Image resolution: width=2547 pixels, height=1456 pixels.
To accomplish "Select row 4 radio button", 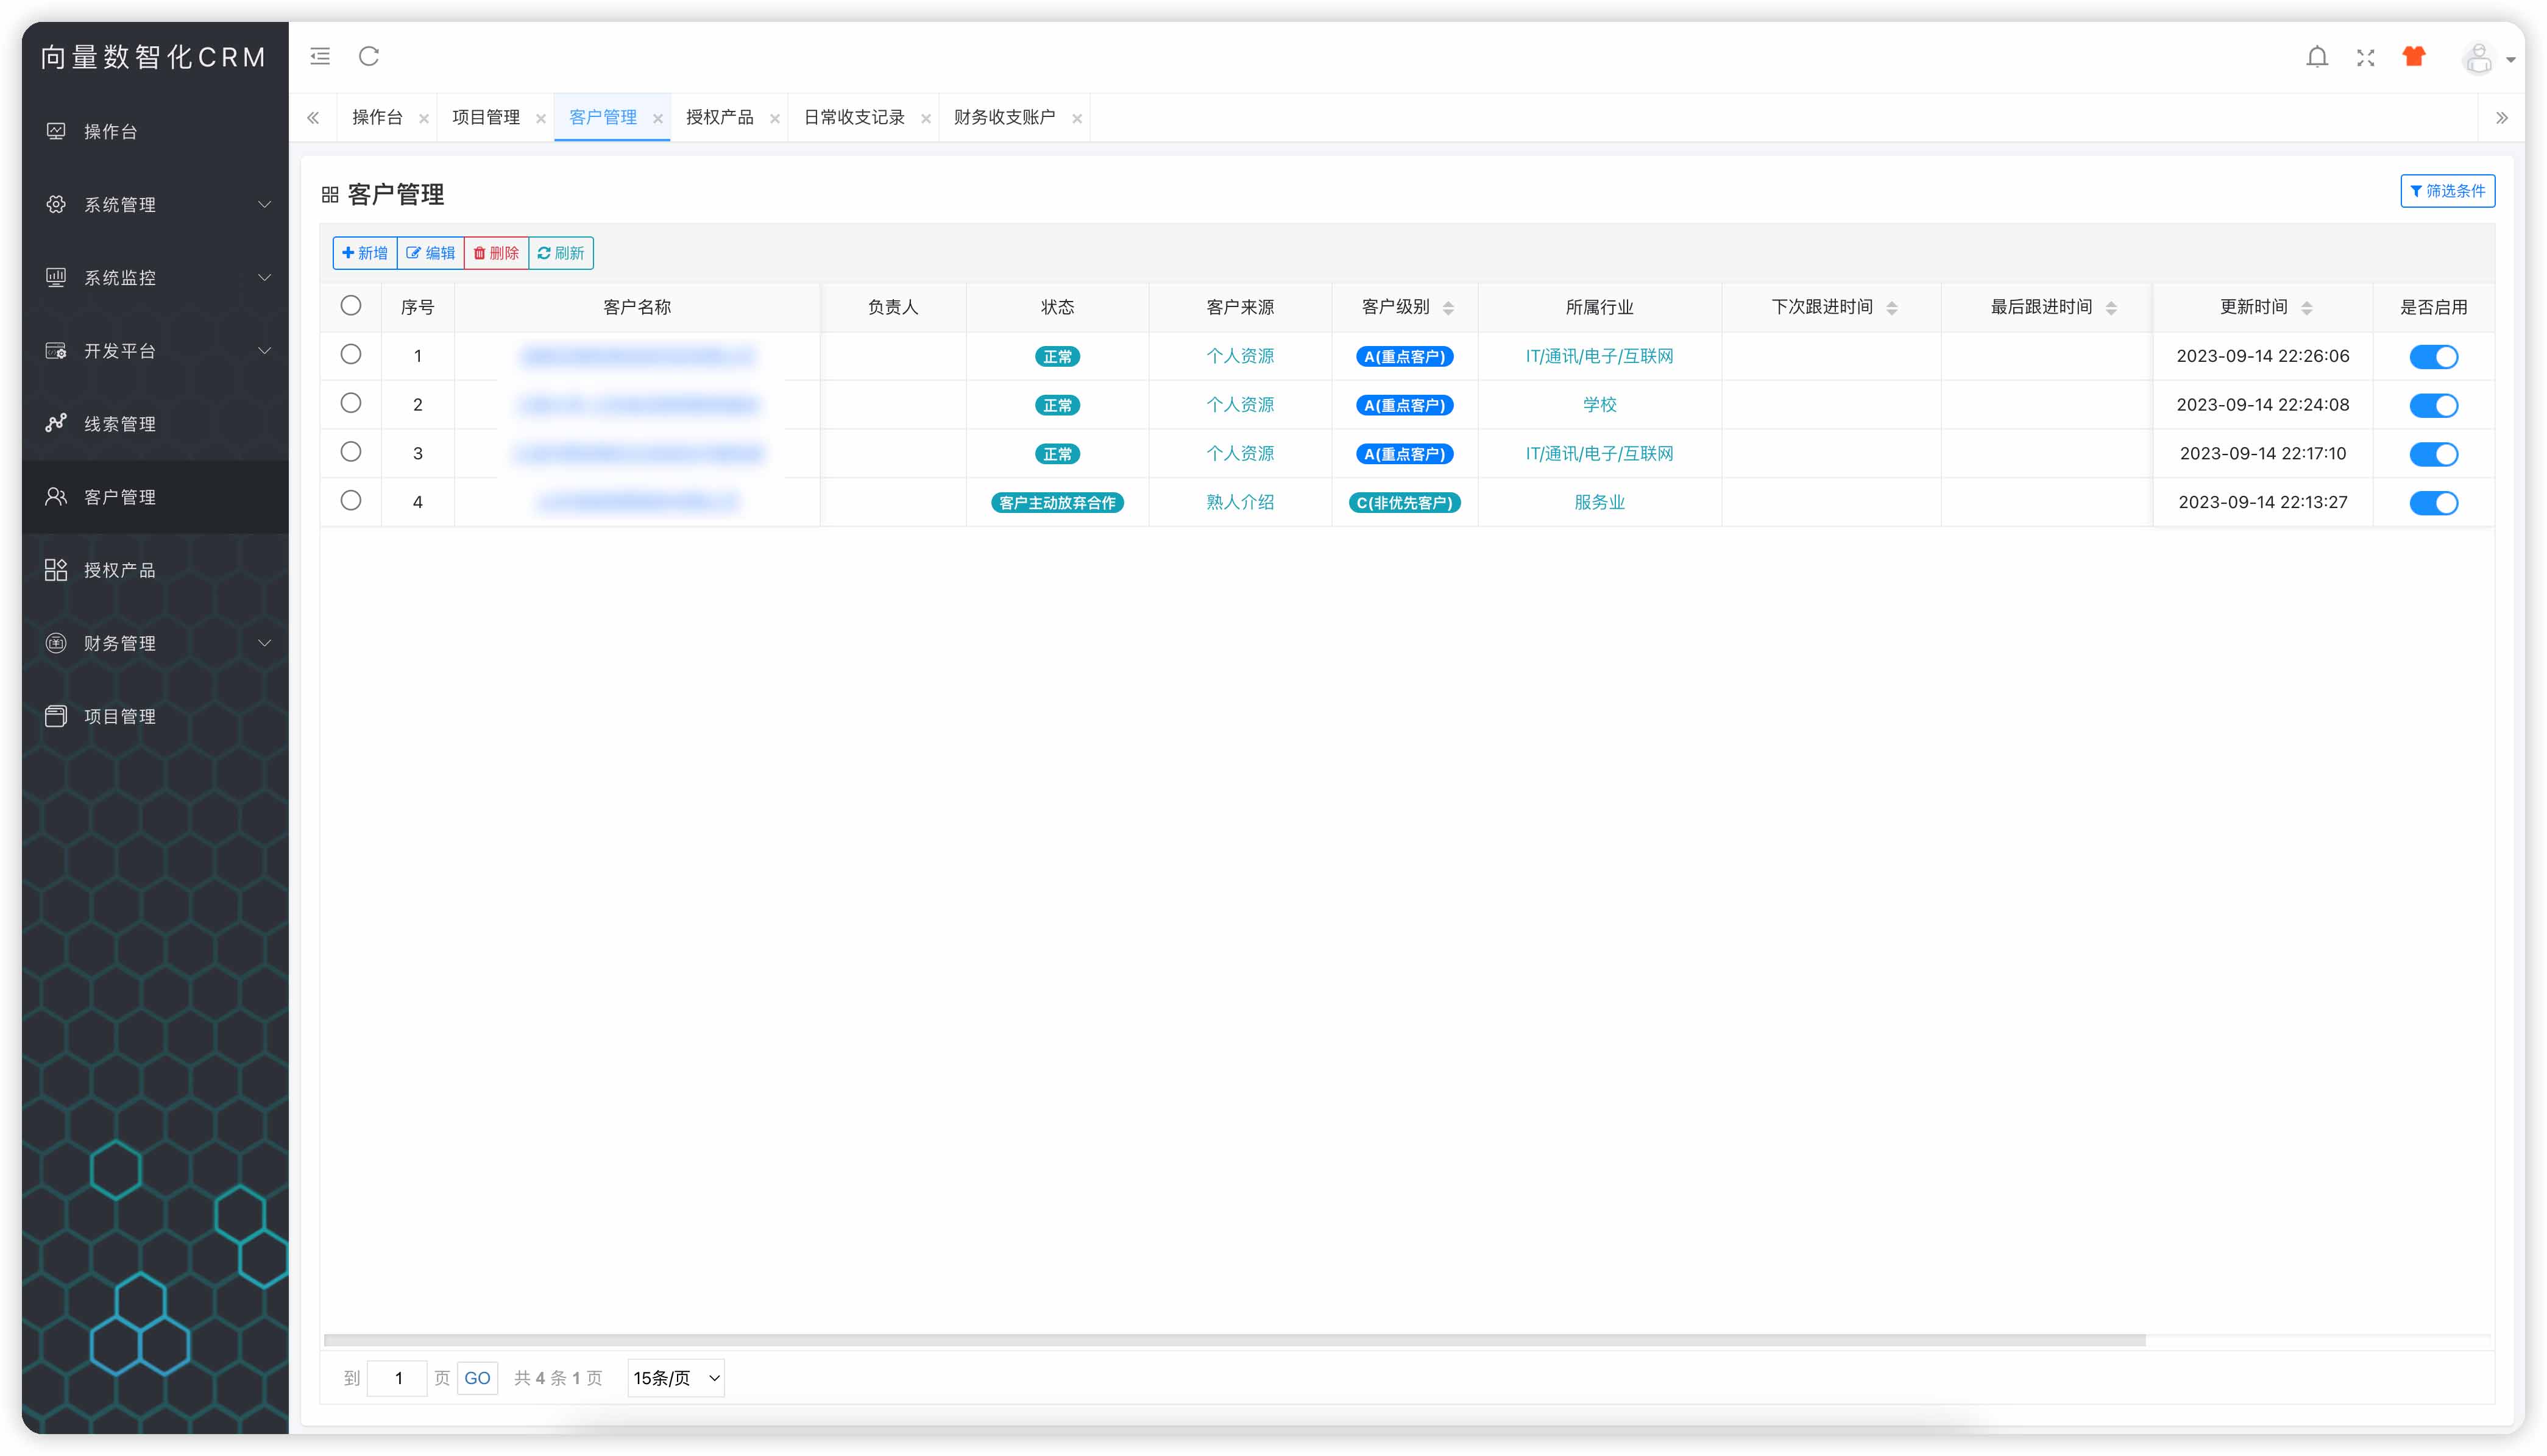I will 351,501.
